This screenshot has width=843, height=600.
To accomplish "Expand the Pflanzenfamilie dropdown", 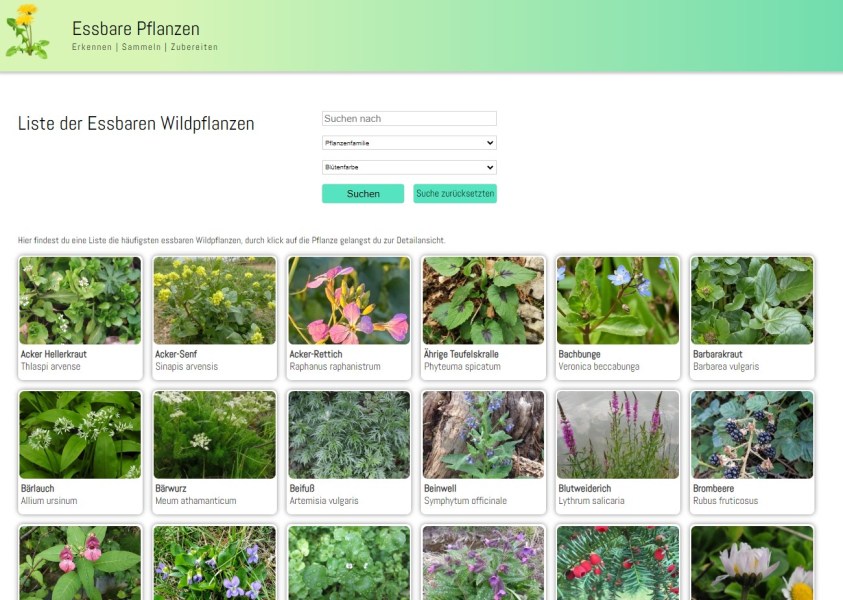I will click(x=409, y=143).
